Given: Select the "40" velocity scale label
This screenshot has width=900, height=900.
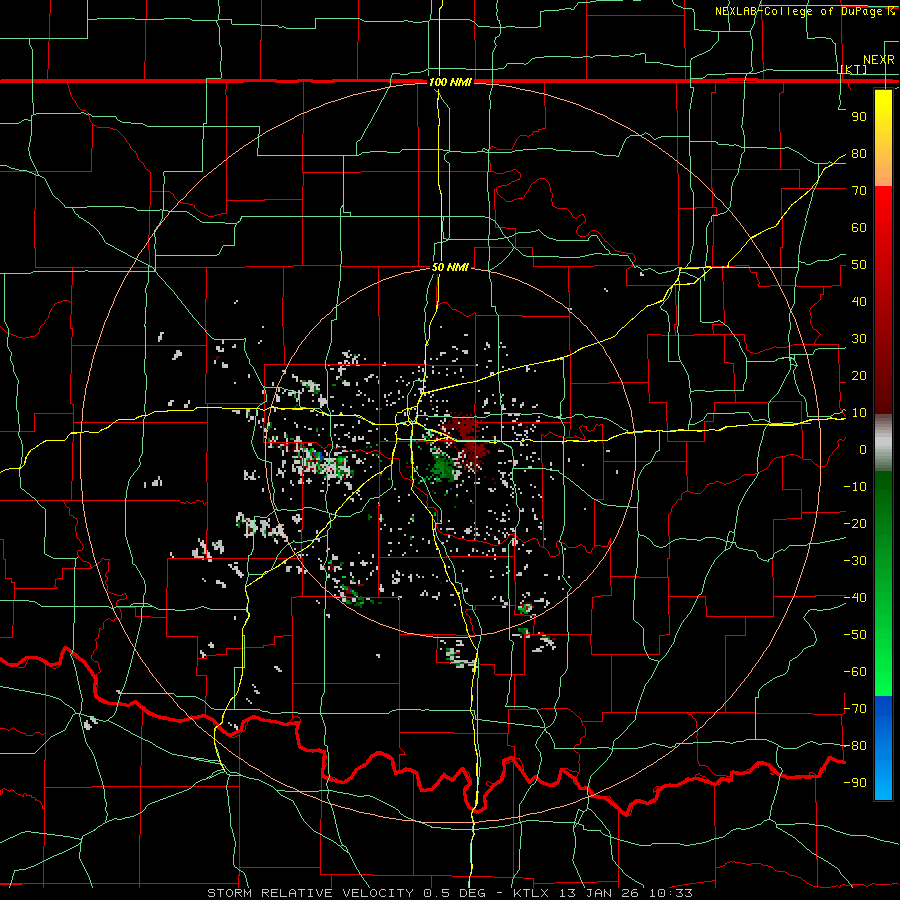Looking at the screenshot, I should [x=859, y=302].
